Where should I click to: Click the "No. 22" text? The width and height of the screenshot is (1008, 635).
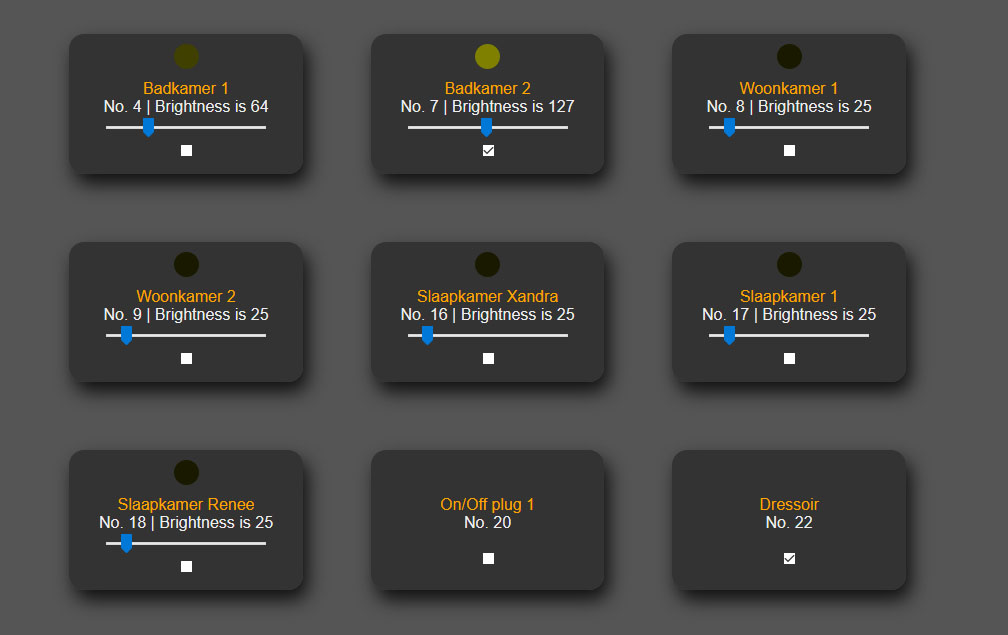[x=789, y=523]
